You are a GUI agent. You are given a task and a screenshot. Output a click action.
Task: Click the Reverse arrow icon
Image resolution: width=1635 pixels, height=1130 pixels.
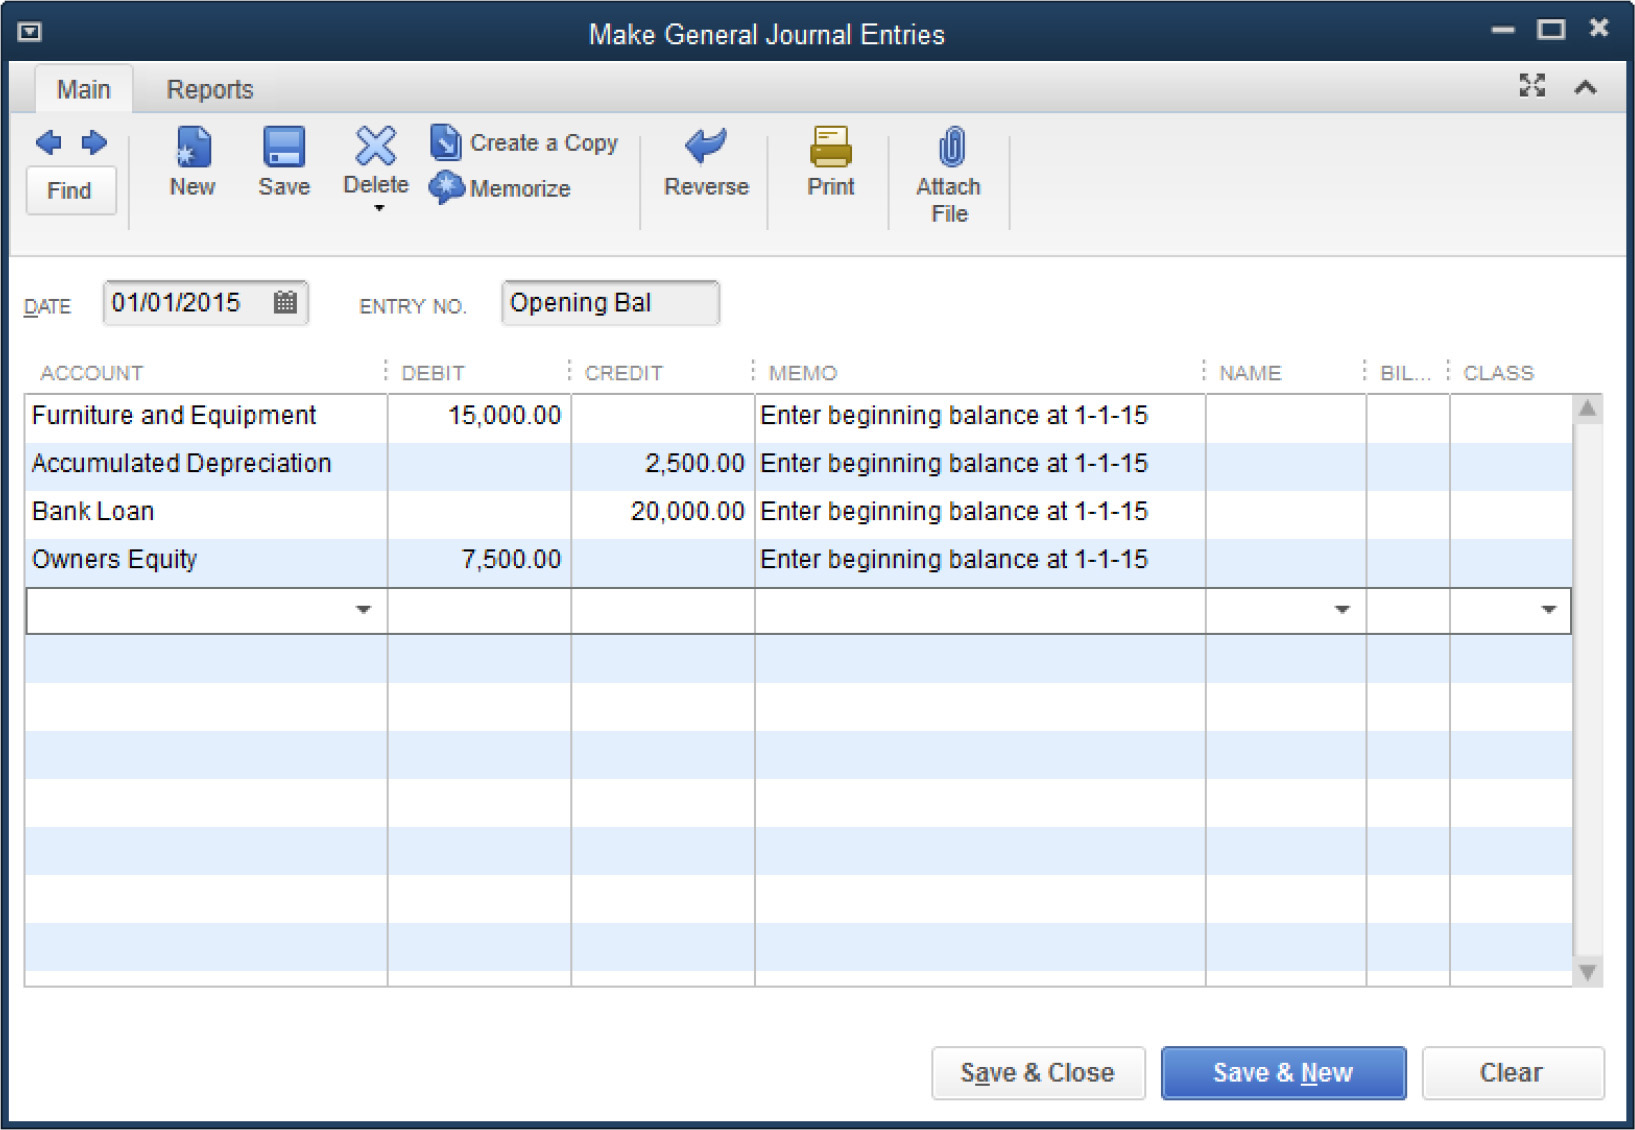coord(706,146)
